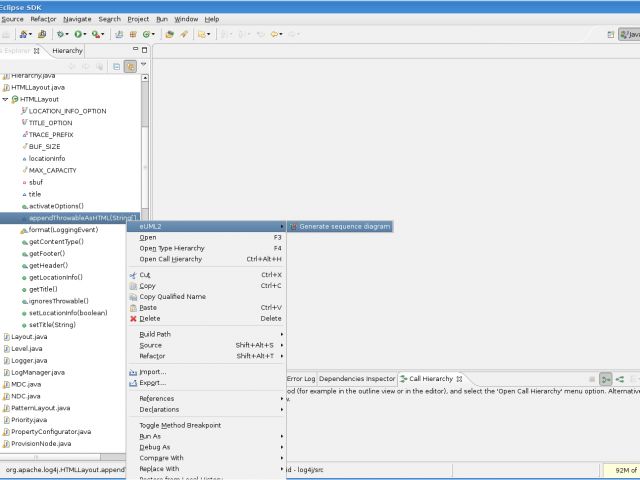Click the Call Hierarchy tab icon
The image size is (640, 480).
click(x=402, y=379)
